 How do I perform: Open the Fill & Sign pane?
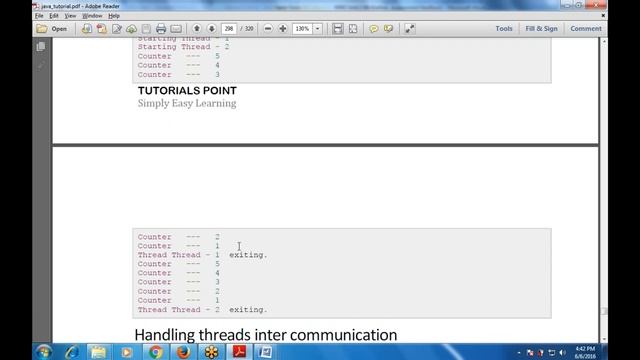[x=541, y=29]
